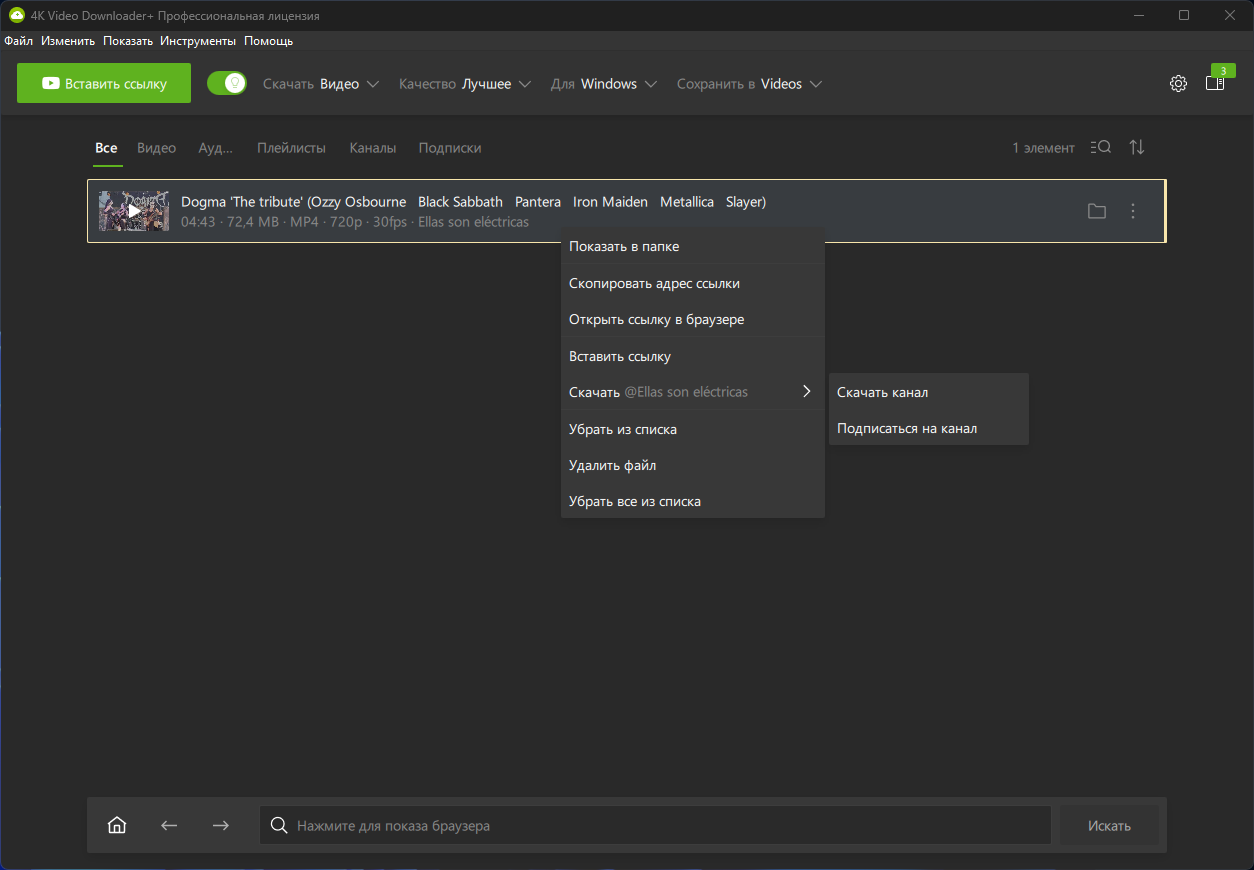Open the Для Windows dropdown
Image resolution: width=1254 pixels, height=870 pixels.
tap(604, 84)
